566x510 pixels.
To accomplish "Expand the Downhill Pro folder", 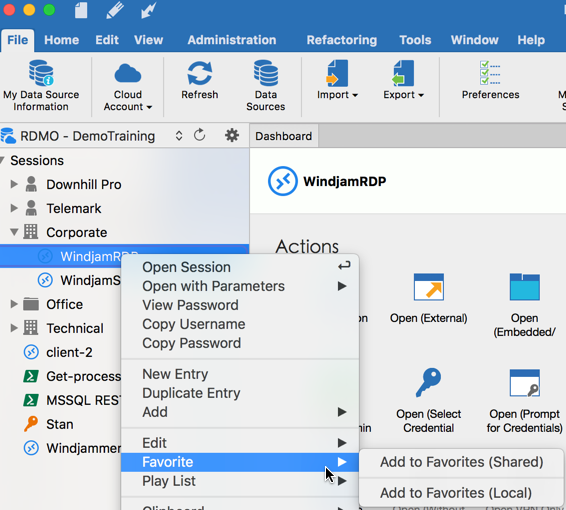I will point(14,184).
